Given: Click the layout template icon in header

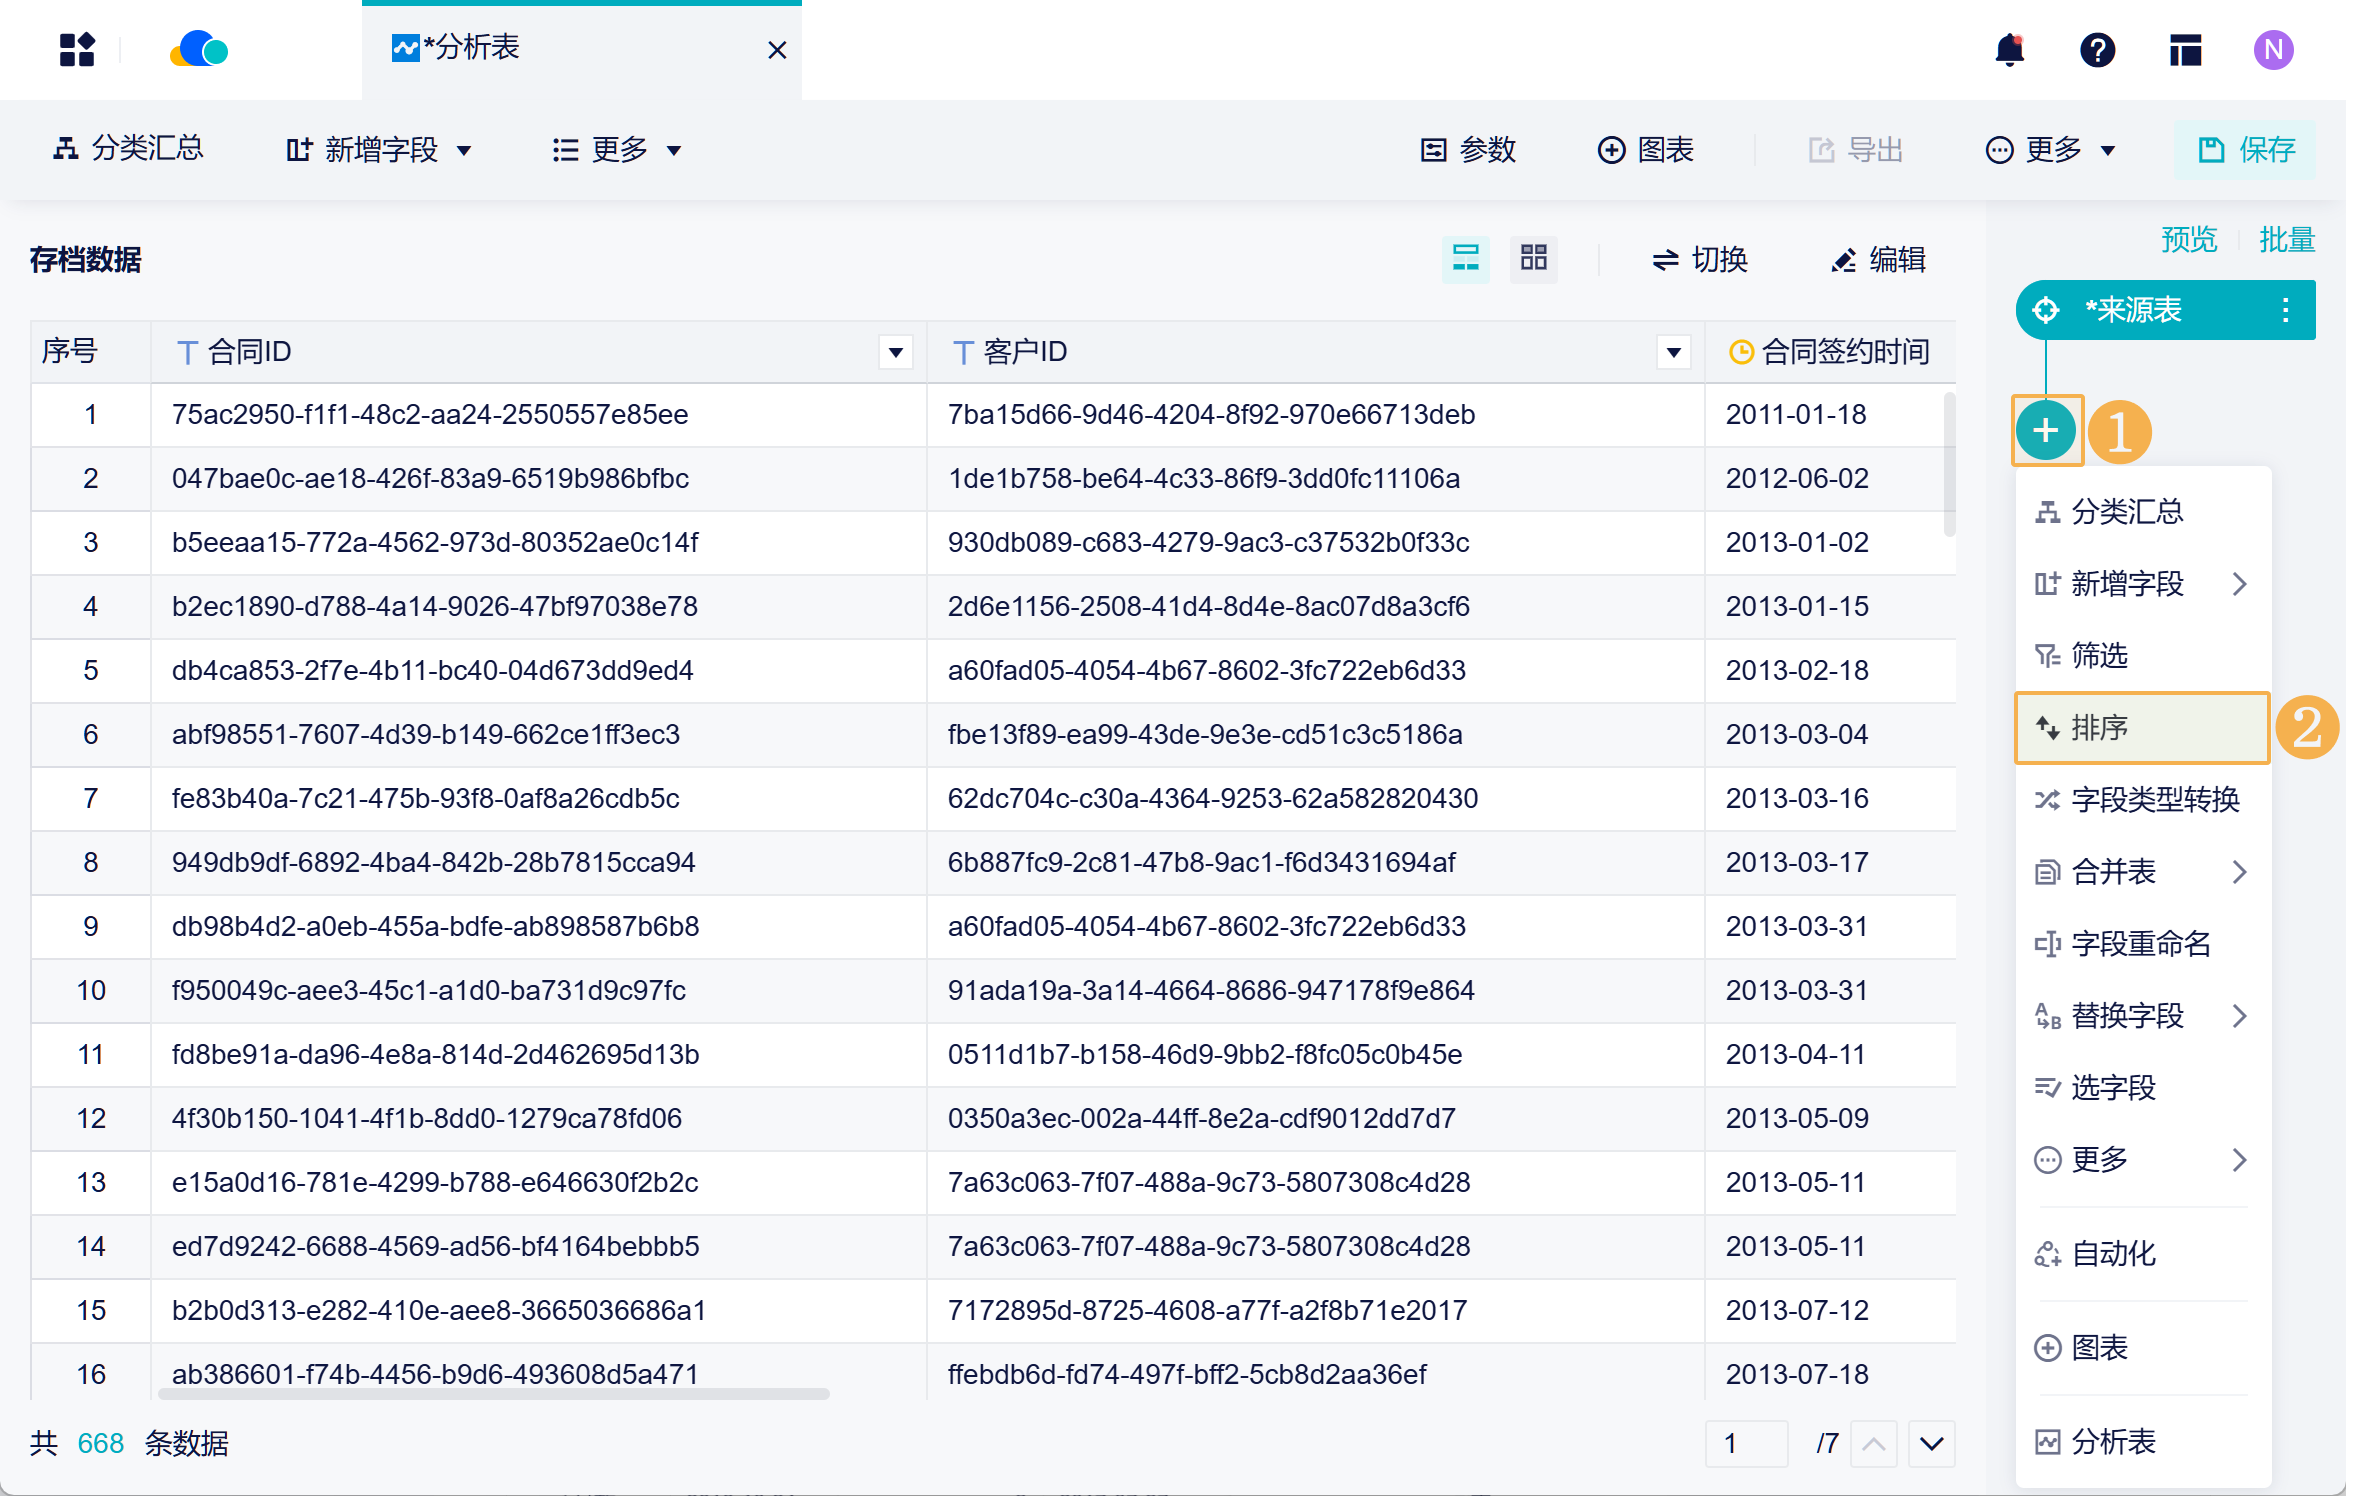Looking at the screenshot, I should (x=2185, y=49).
